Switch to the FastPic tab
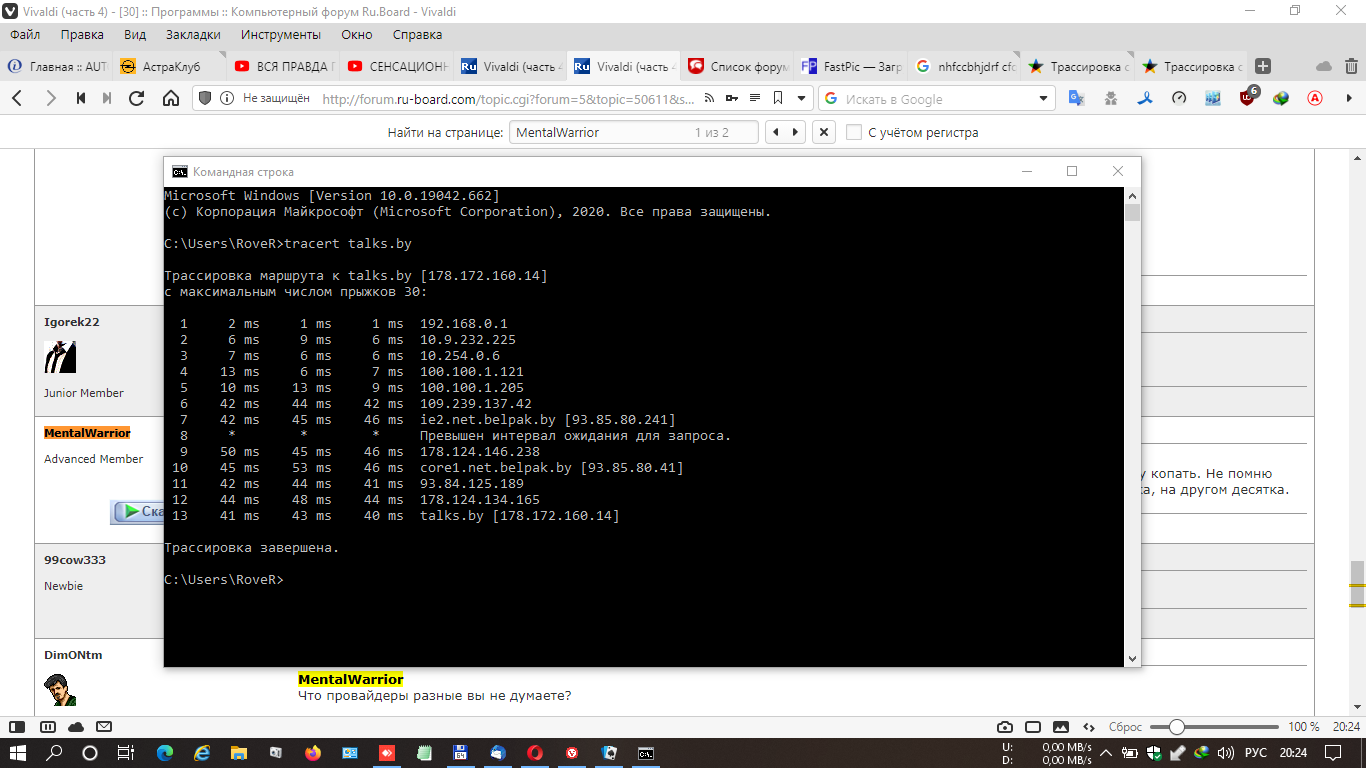 (x=850, y=67)
